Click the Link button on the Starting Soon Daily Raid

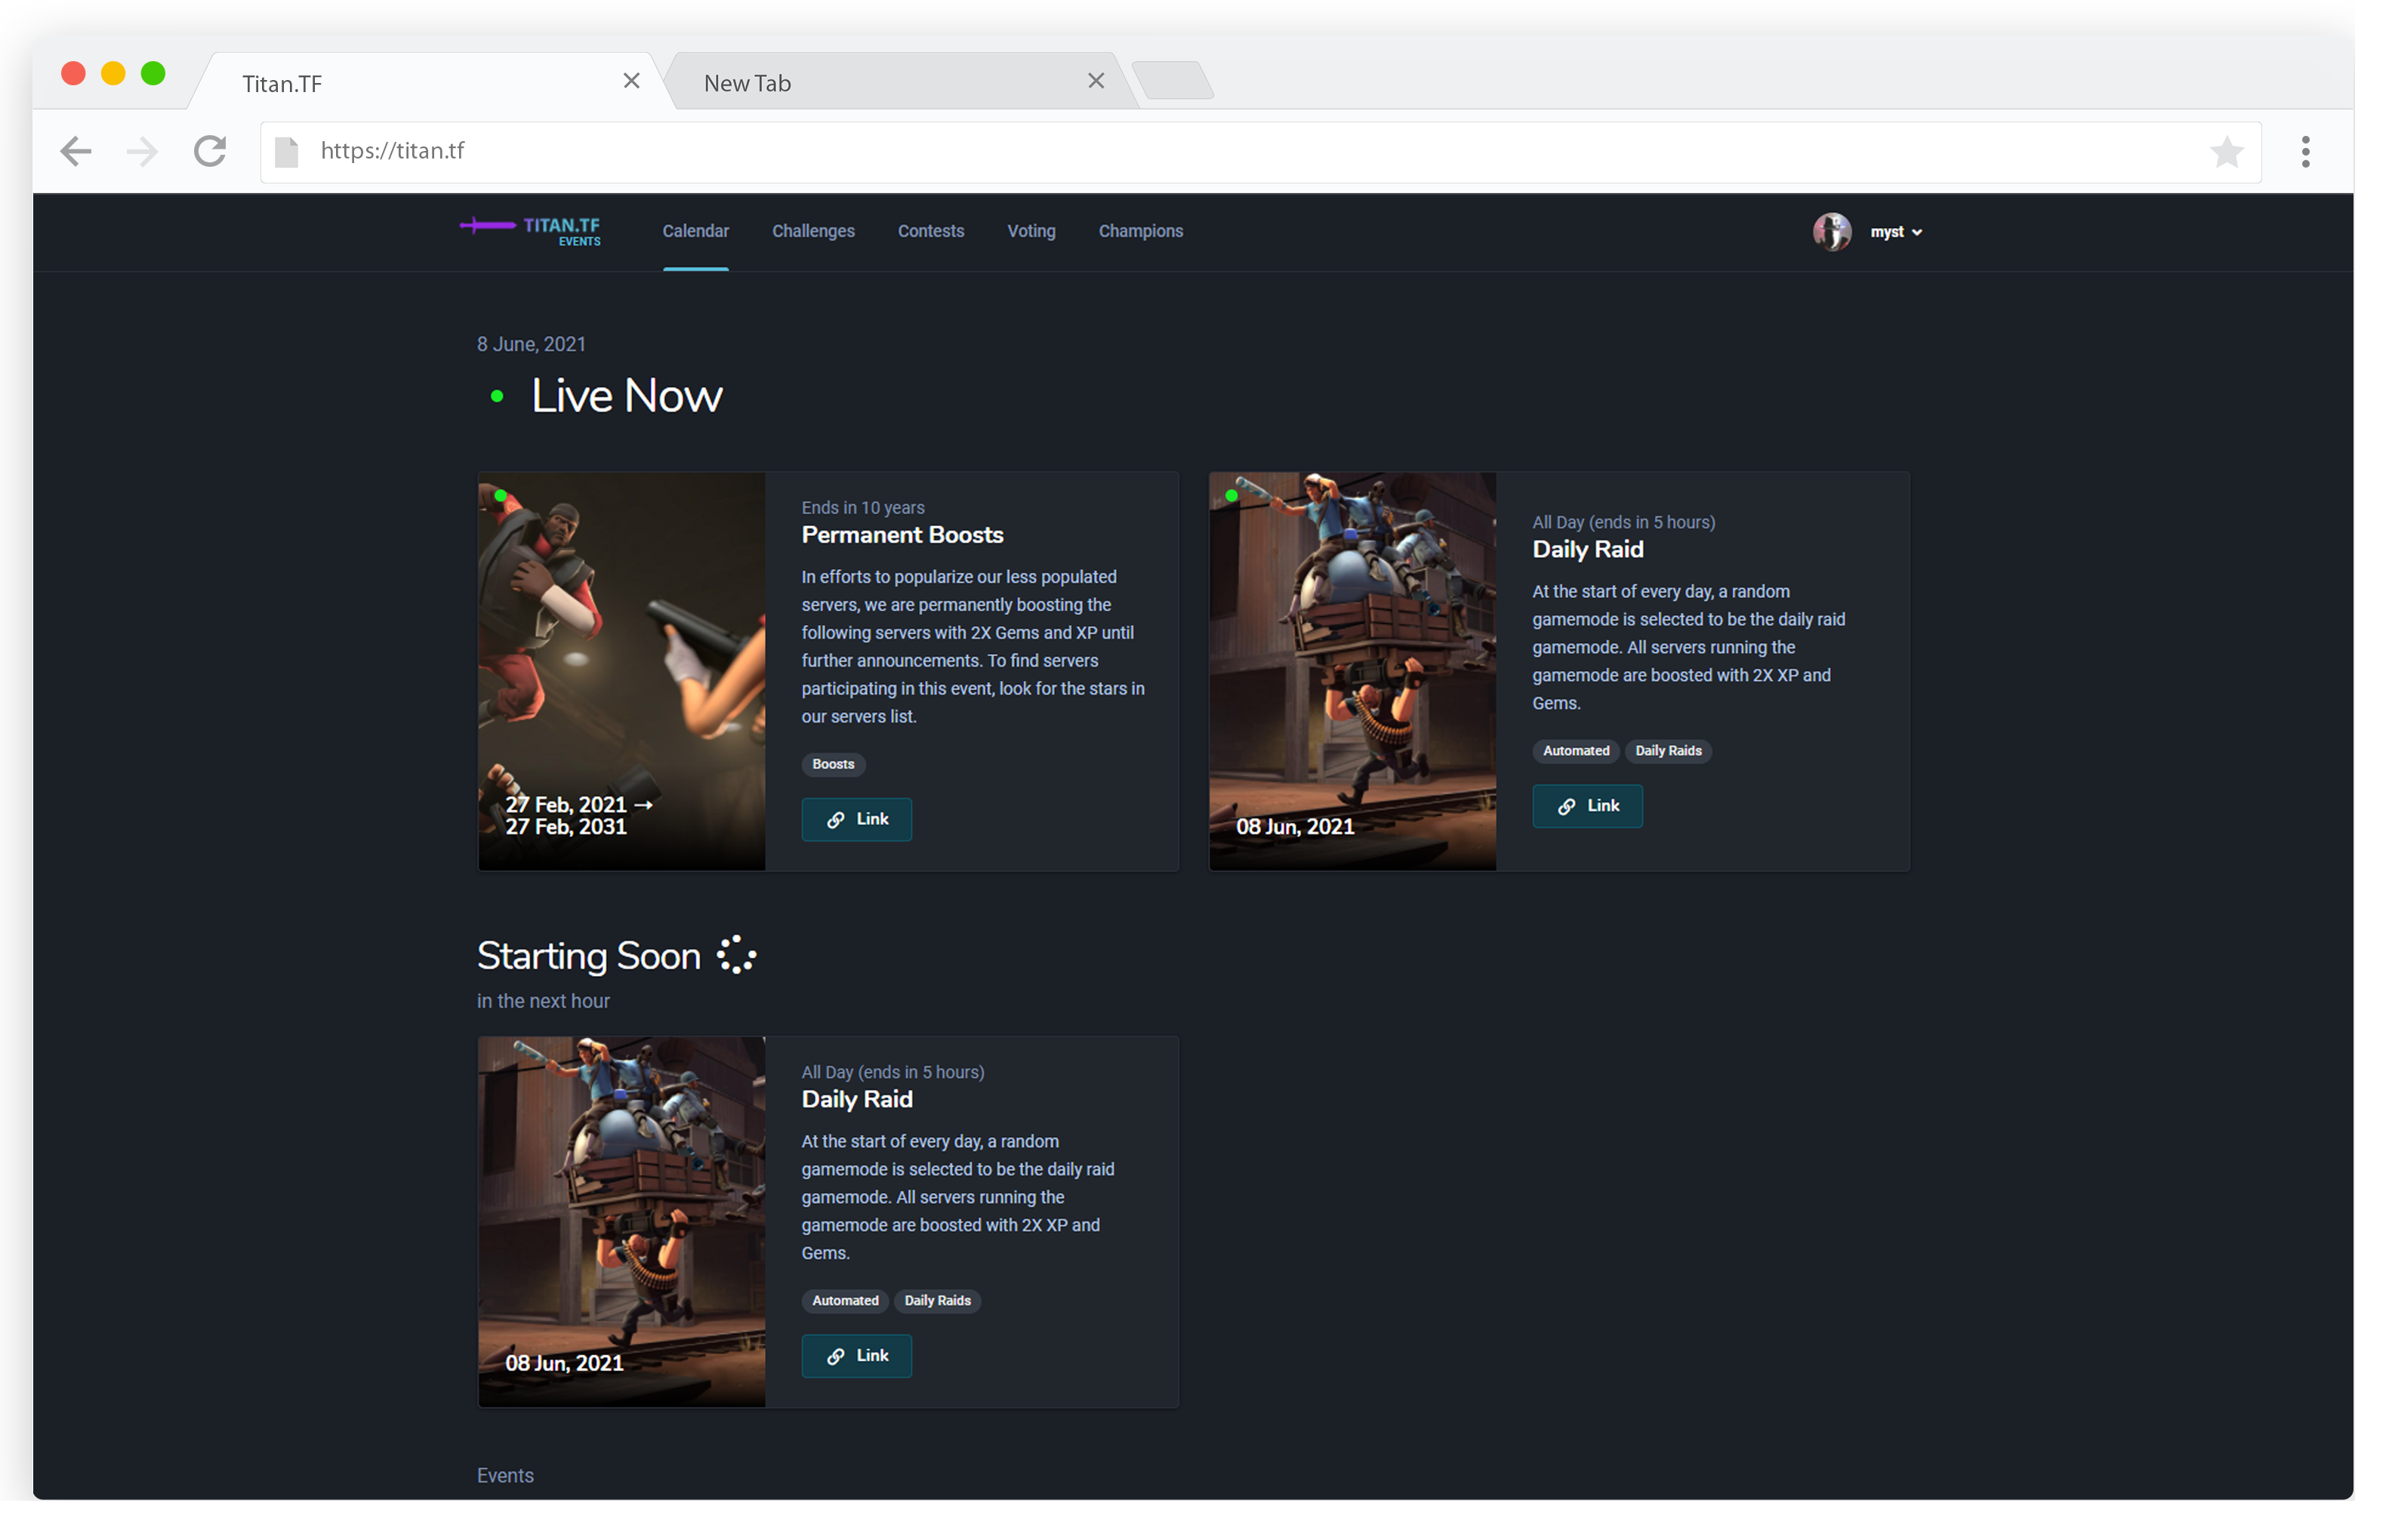tap(856, 1356)
